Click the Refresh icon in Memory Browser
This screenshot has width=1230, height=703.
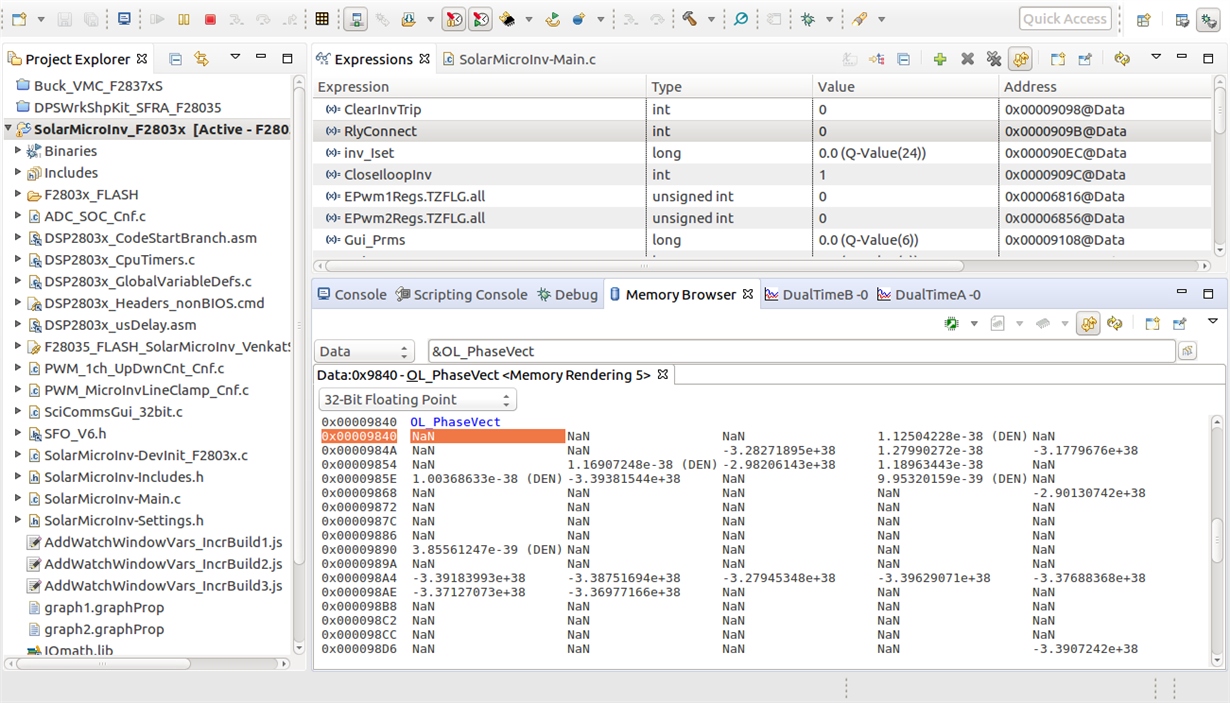(x=1115, y=323)
